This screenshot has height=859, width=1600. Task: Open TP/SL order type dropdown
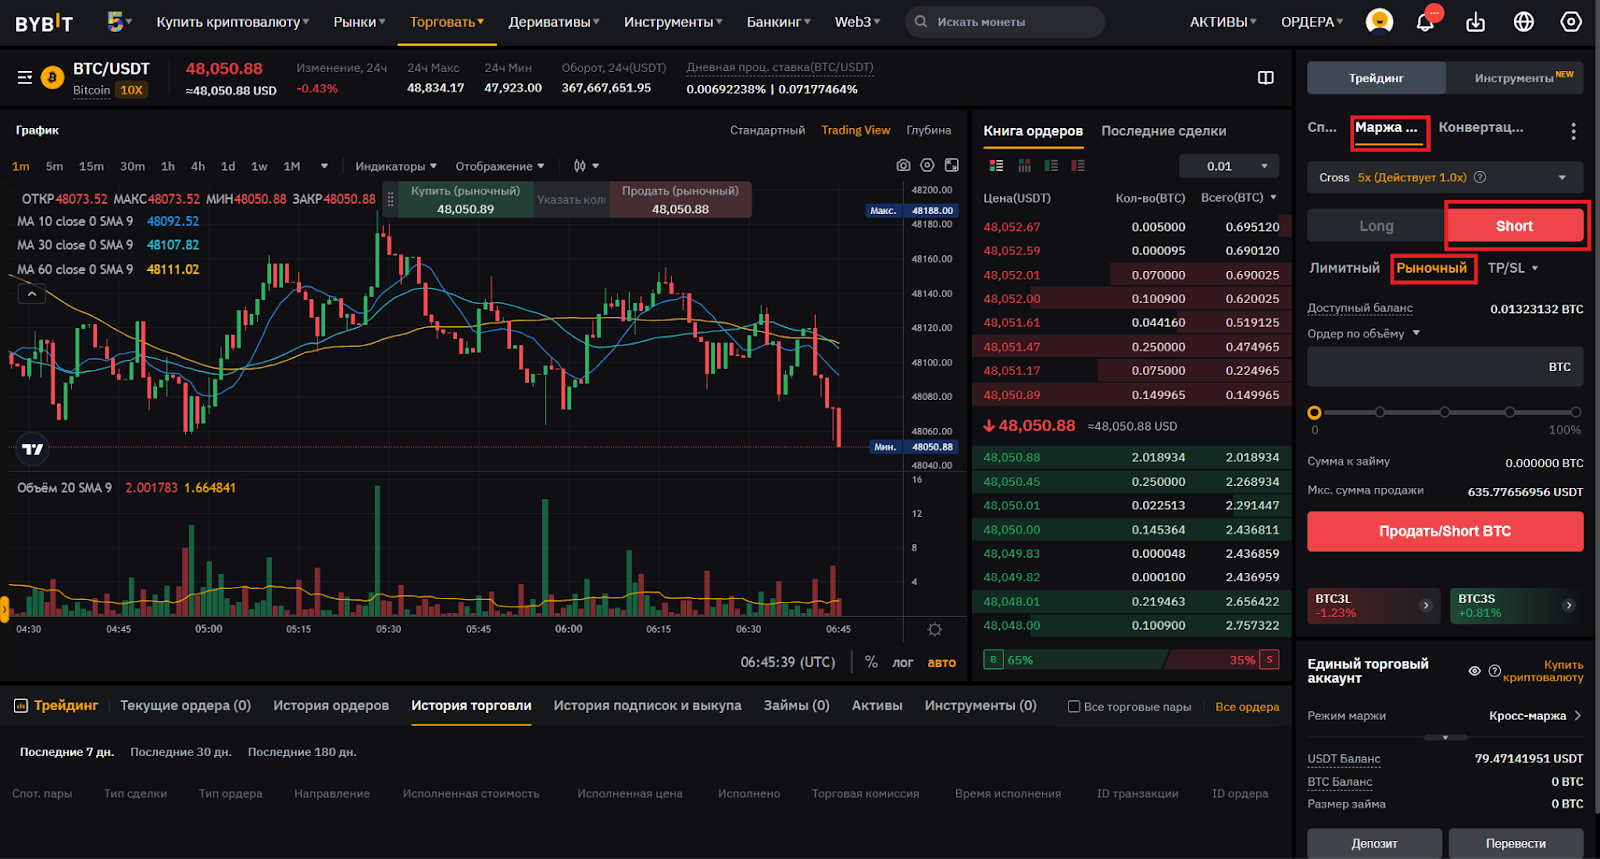(1512, 268)
